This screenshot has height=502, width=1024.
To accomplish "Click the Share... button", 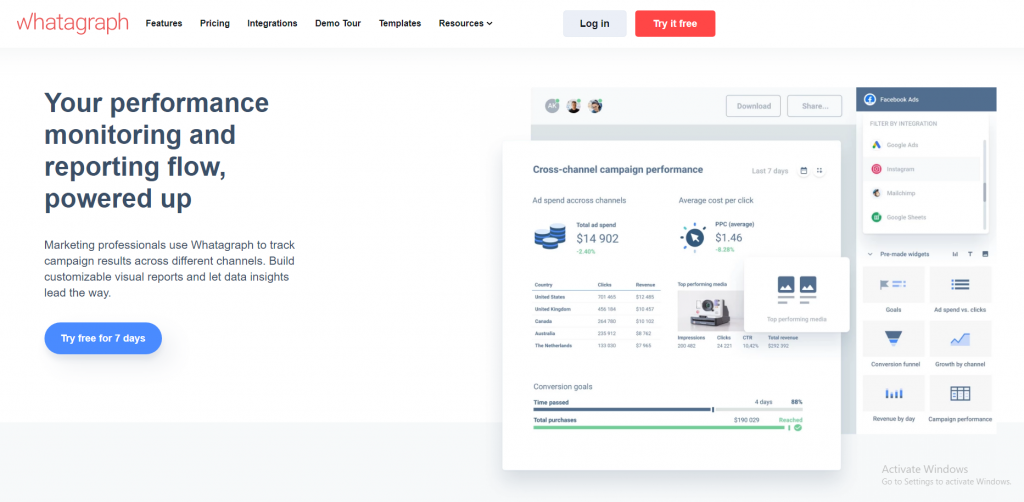I will (814, 106).
